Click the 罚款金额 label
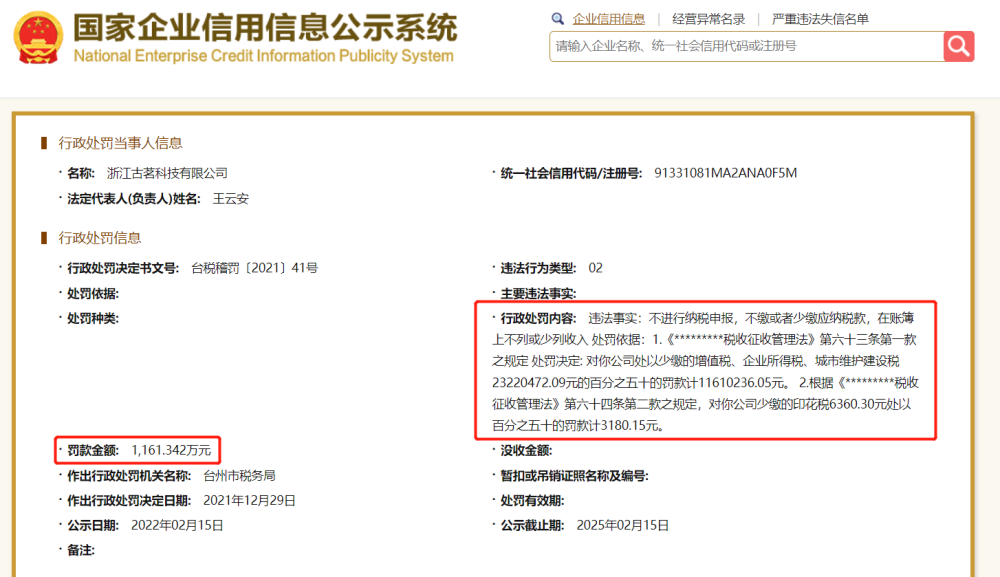The image size is (1000, 577). click(93, 450)
